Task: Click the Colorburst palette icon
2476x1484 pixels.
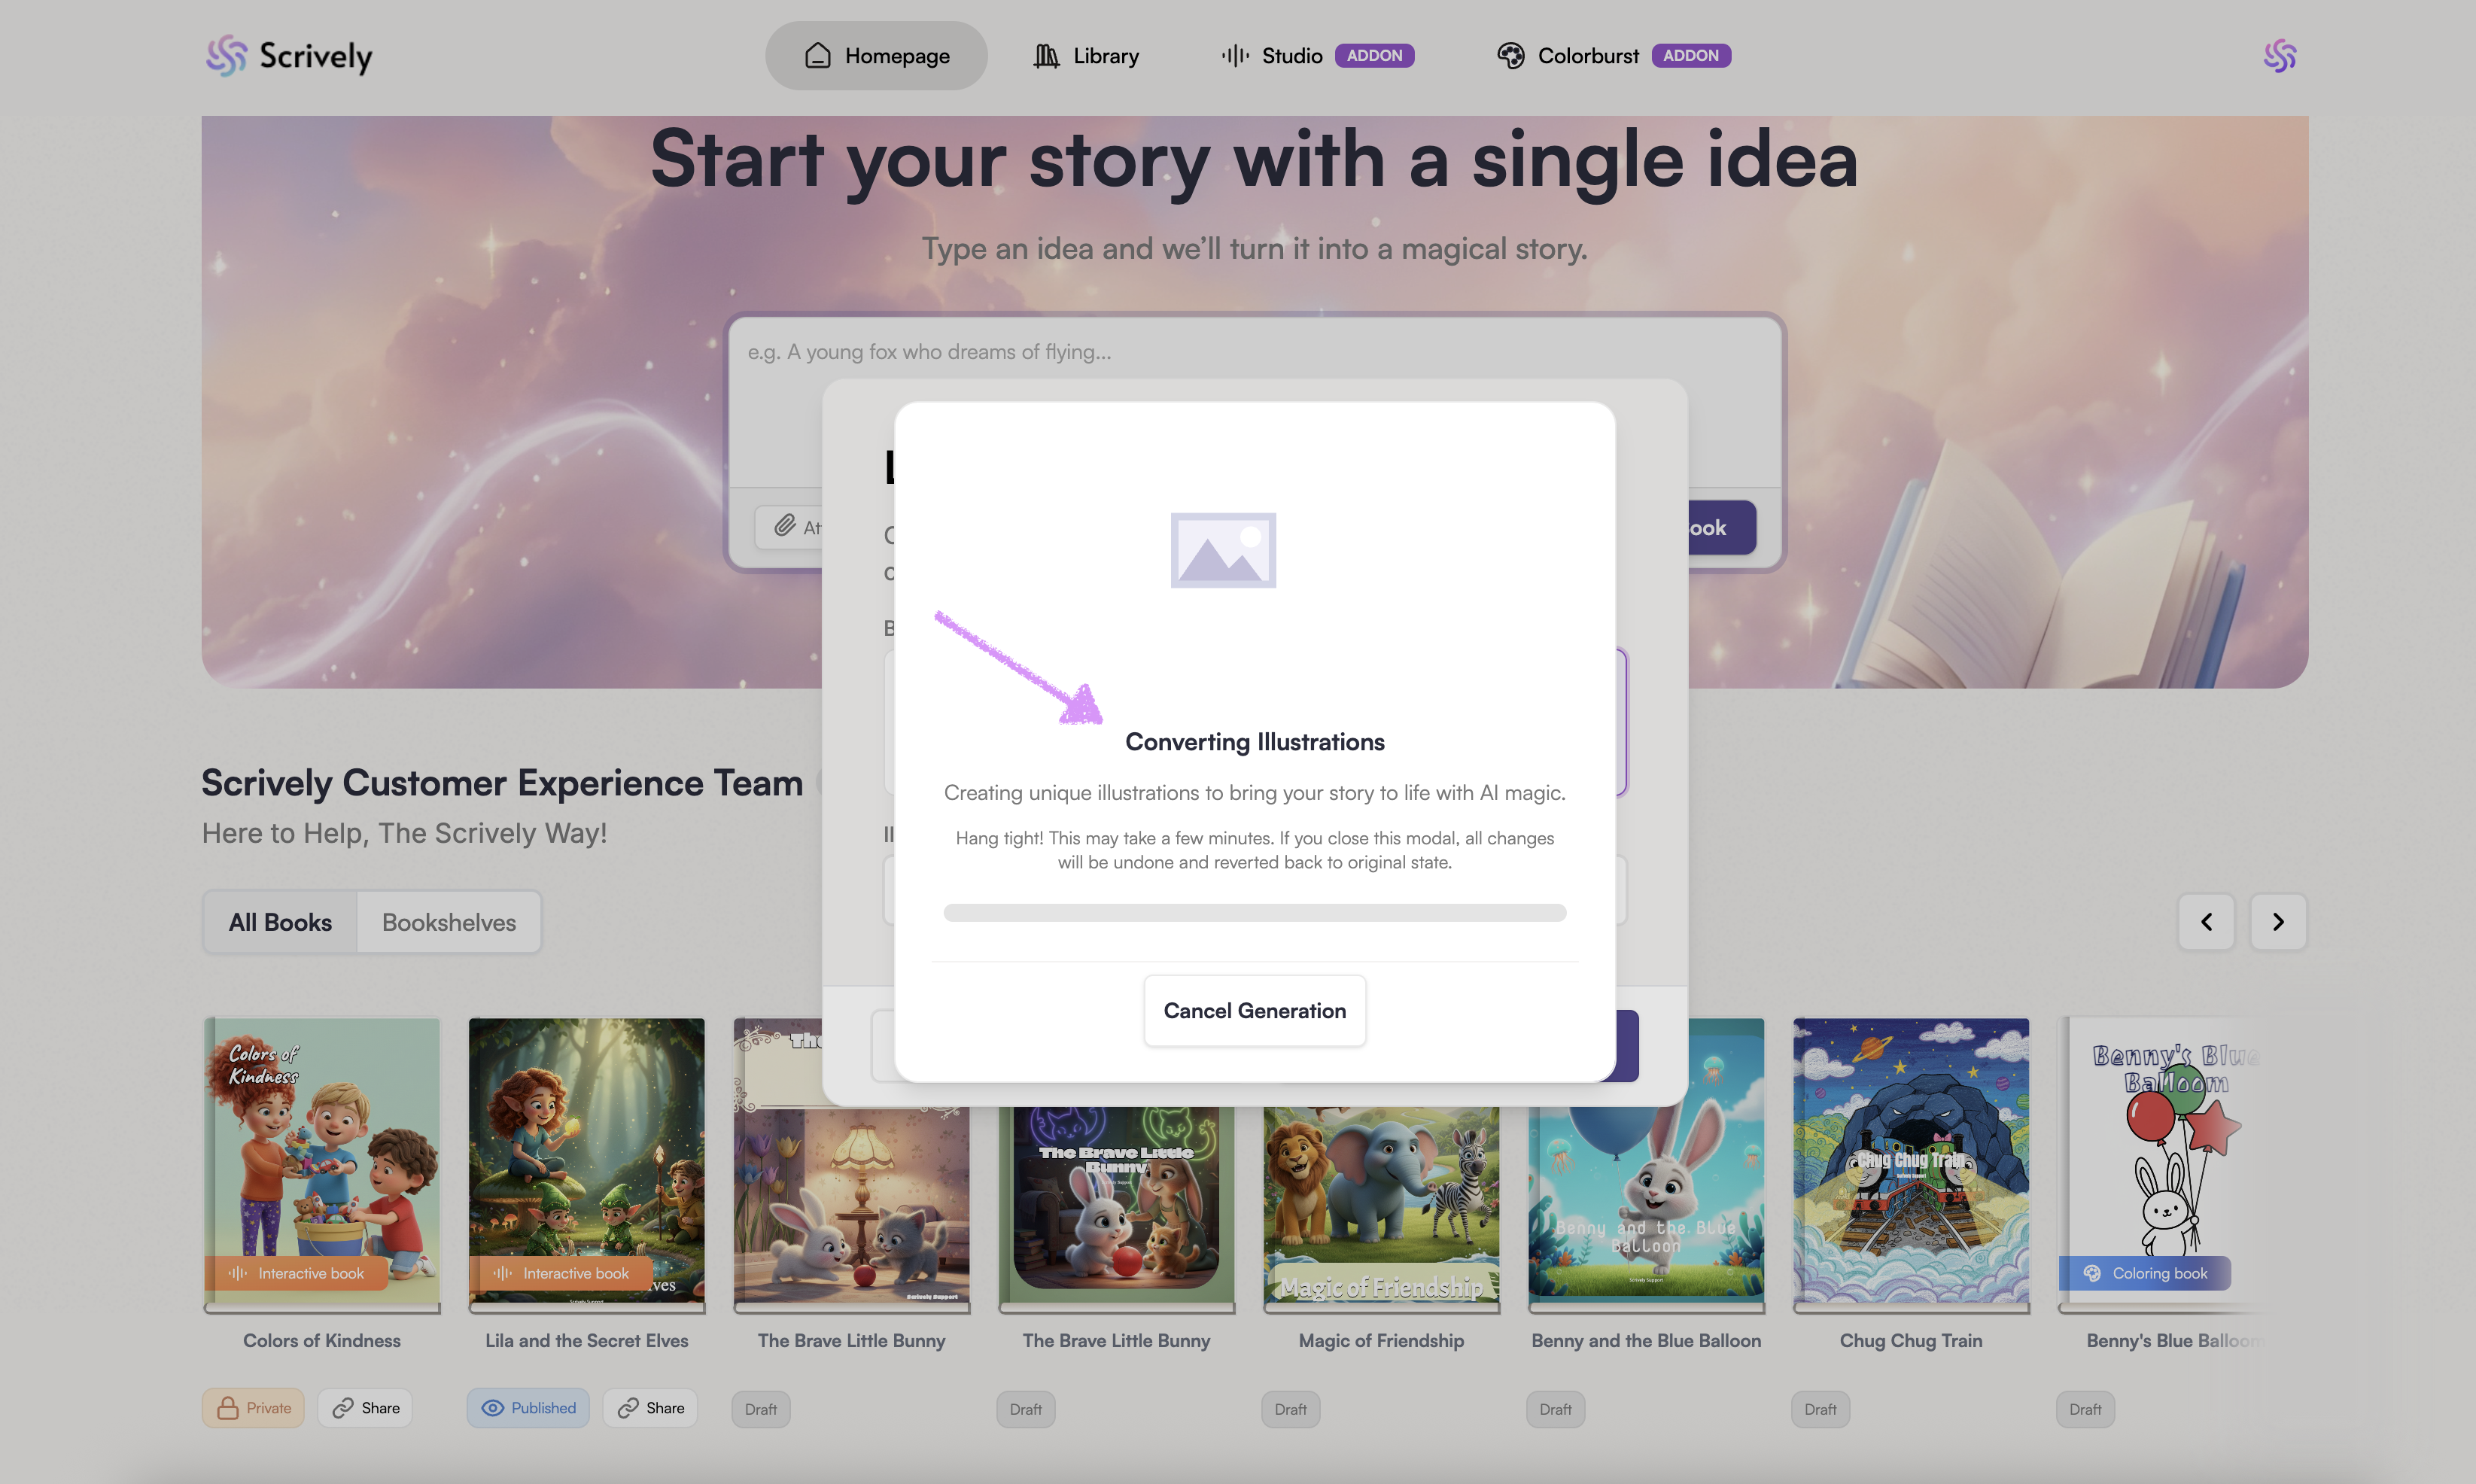Action: pyautogui.click(x=1510, y=56)
